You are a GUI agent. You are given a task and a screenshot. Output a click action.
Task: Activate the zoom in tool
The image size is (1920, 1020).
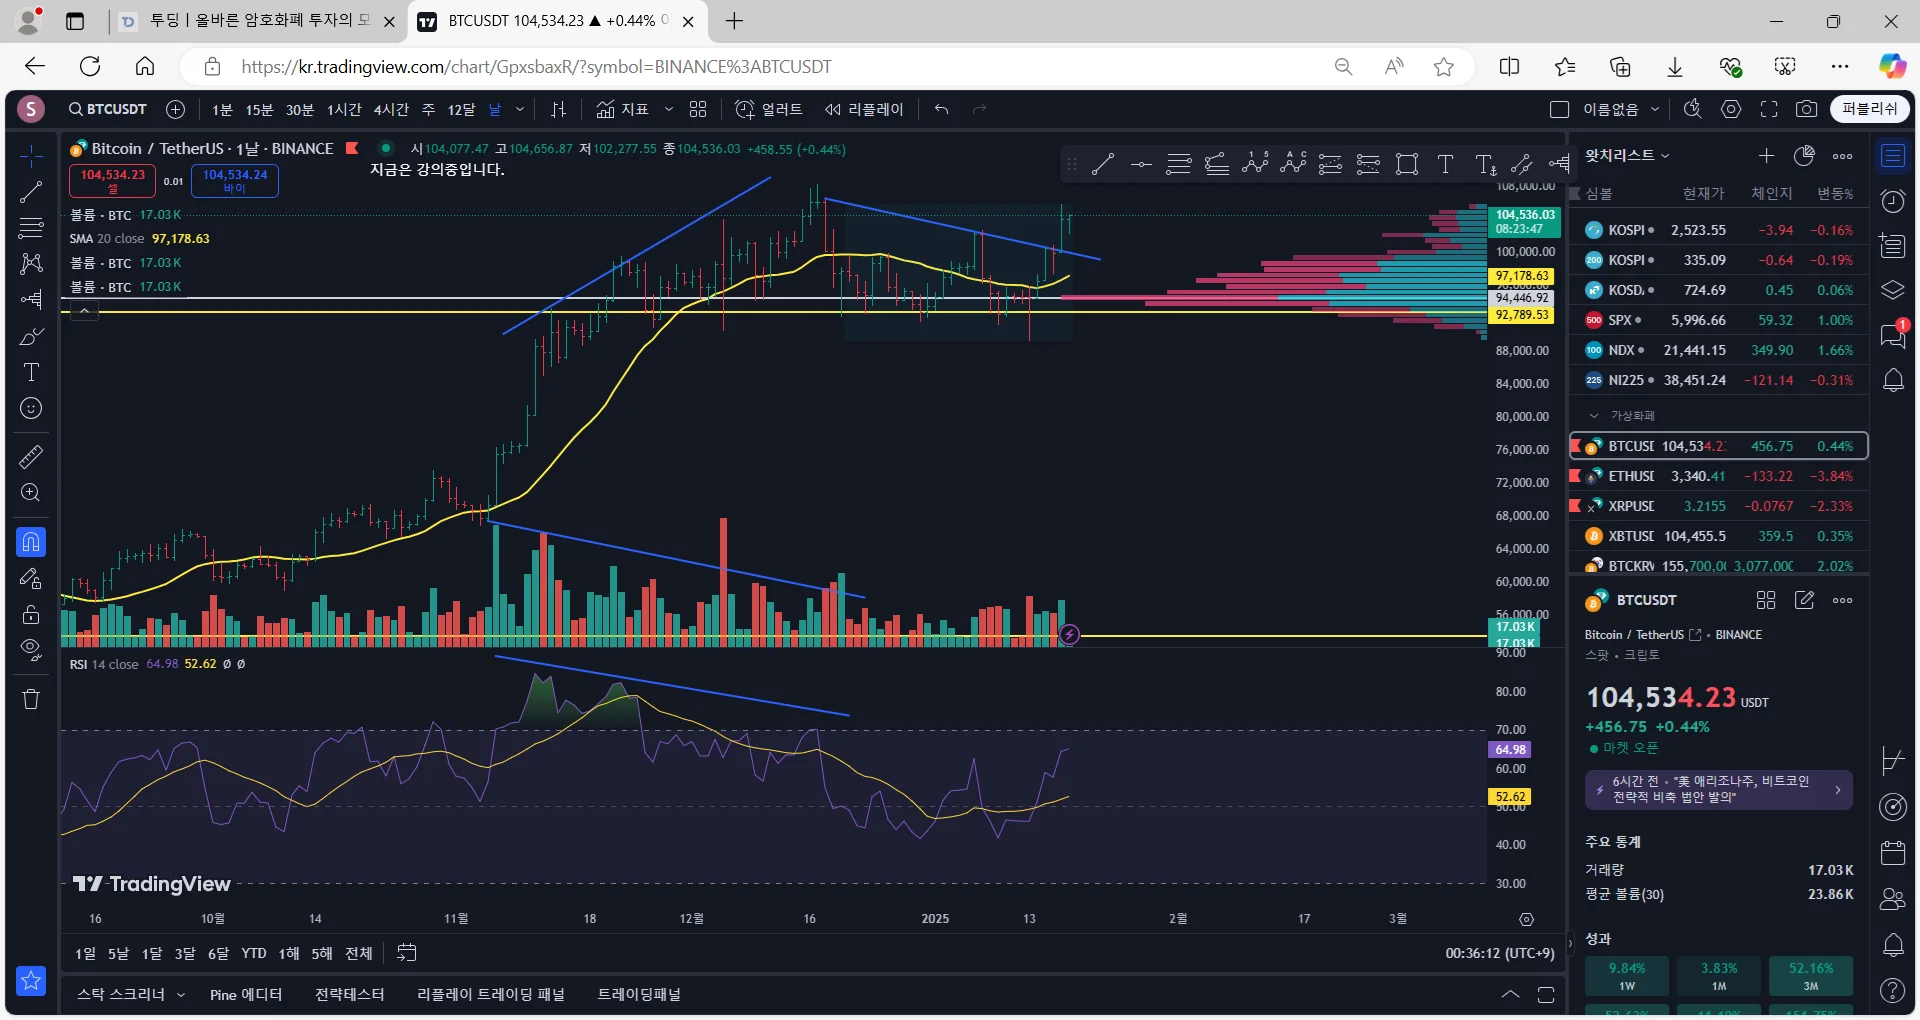pyautogui.click(x=31, y=493)
